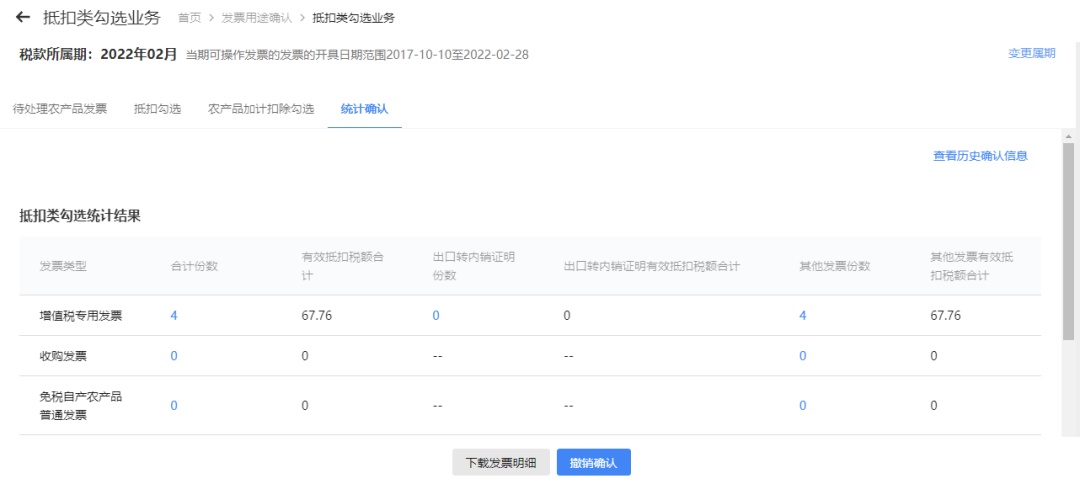Open 合计份数 0 for 免税自产农产品普通发票
Viewport: 1080px width, 484px height.
pyautogui.click(x=174, y=406)
